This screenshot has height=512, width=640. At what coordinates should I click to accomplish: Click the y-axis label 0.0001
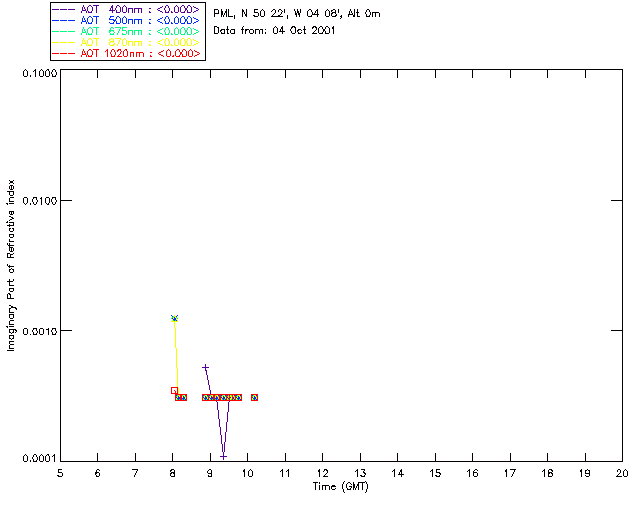click(x=39, y=459)
